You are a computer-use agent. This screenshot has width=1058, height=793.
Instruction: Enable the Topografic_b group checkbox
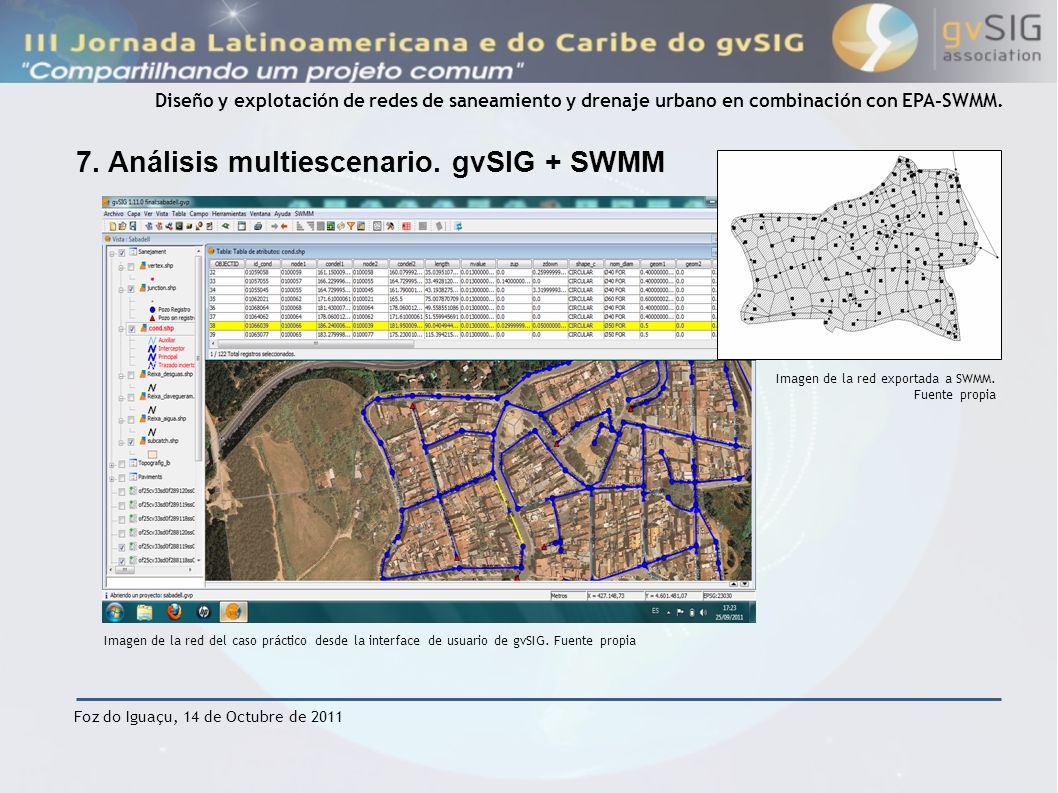coord(121,464)
